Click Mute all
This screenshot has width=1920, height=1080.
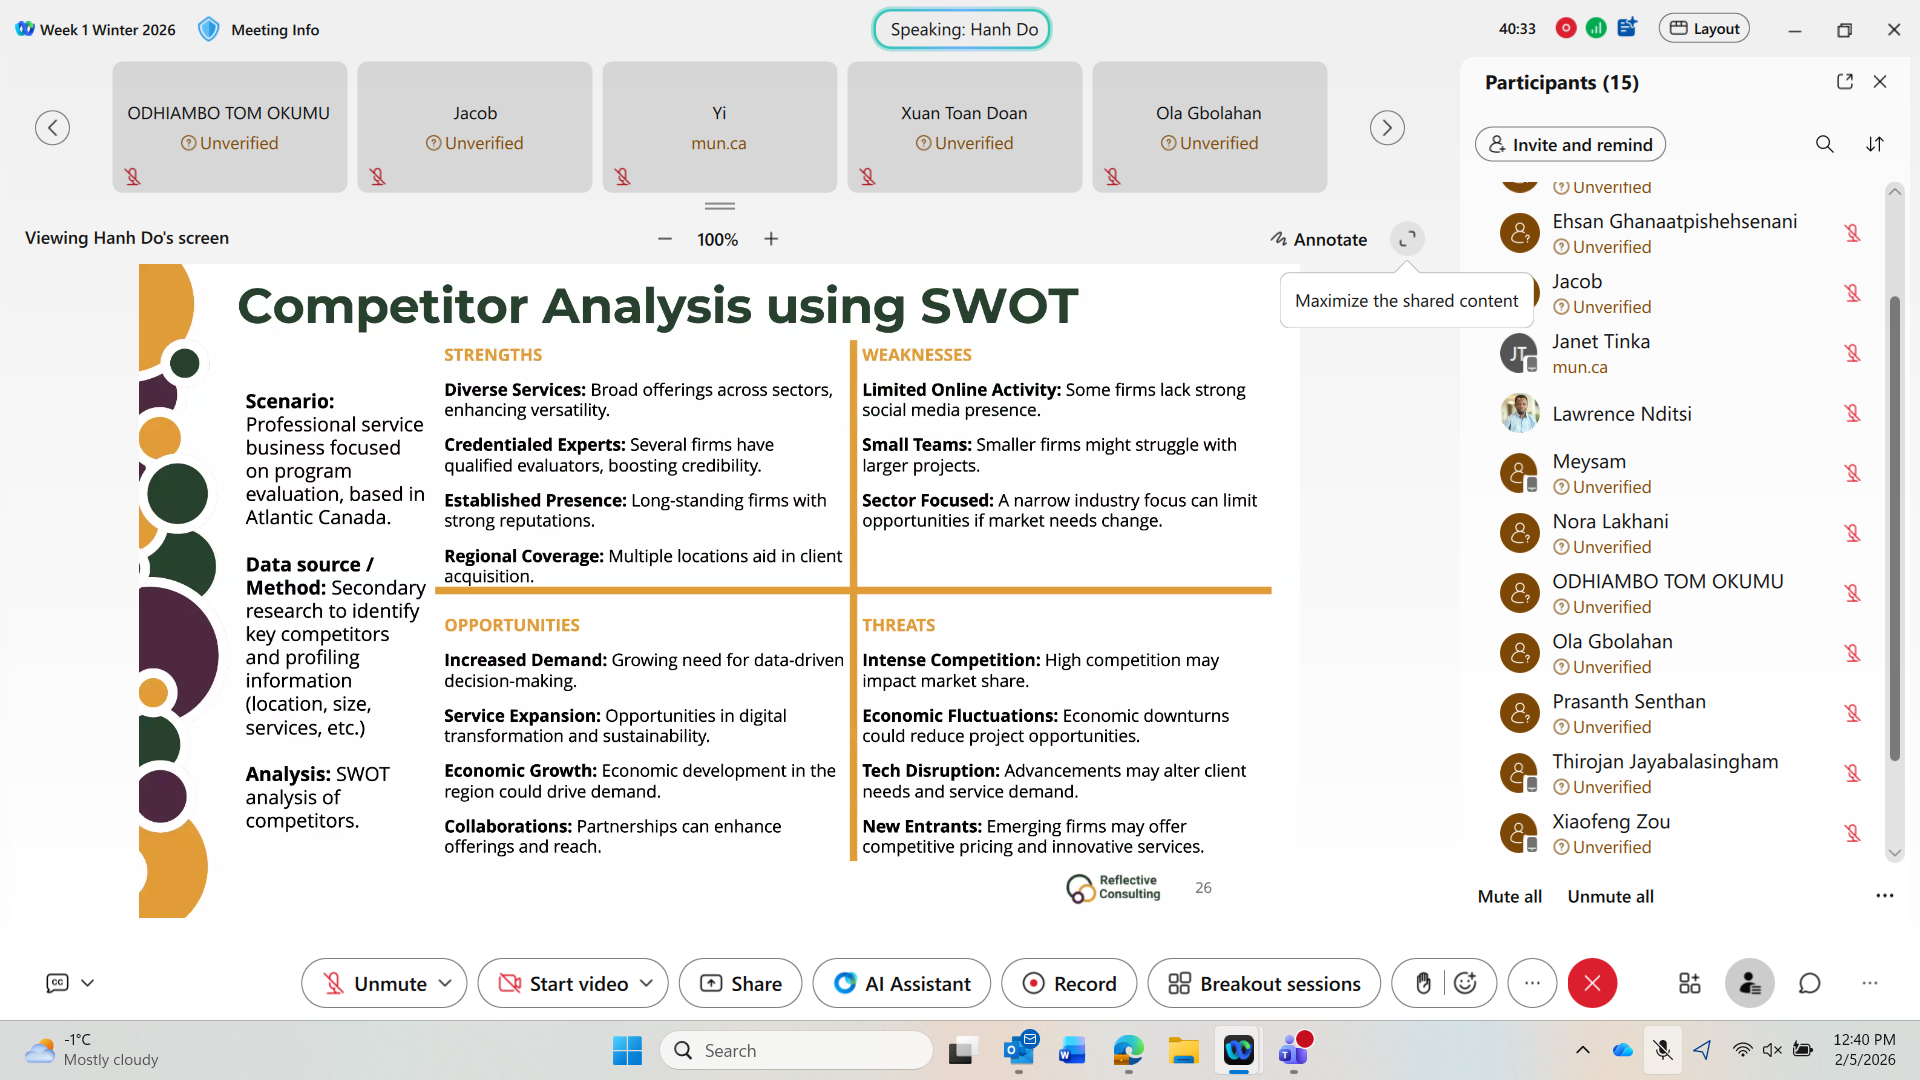click(1509, 897)
